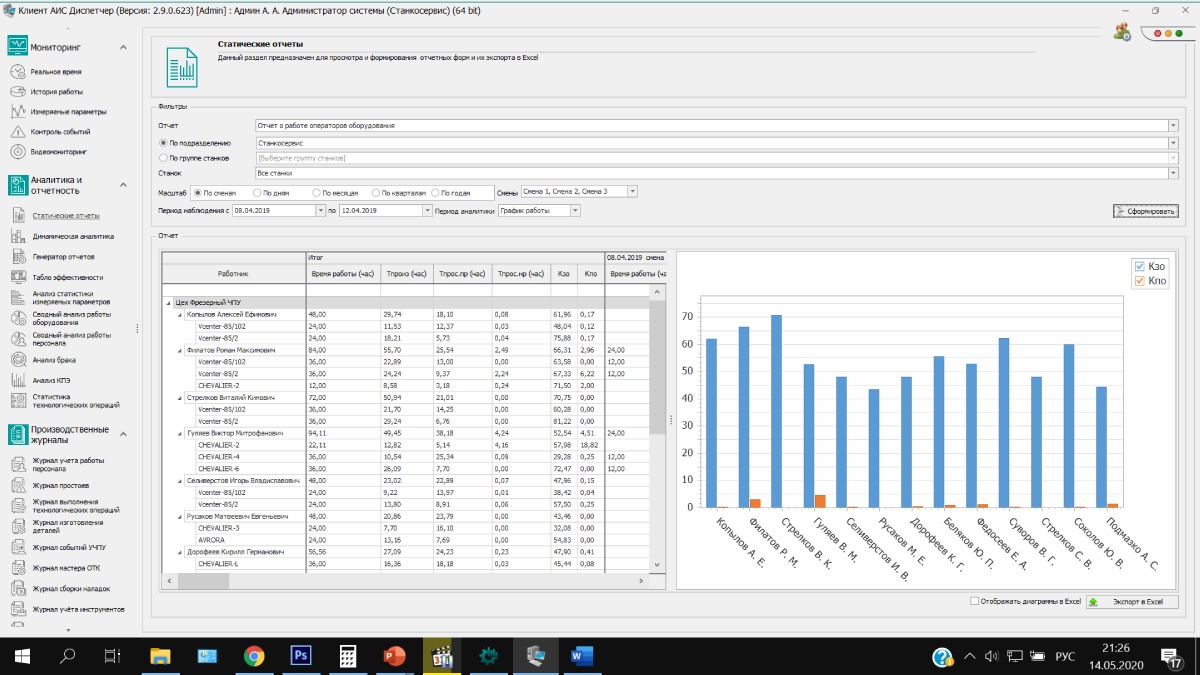This screenshot has width=1200, height=675.
Task: Enable Отображать диаграммы в Excel checkbox
Action: point(975,601)
